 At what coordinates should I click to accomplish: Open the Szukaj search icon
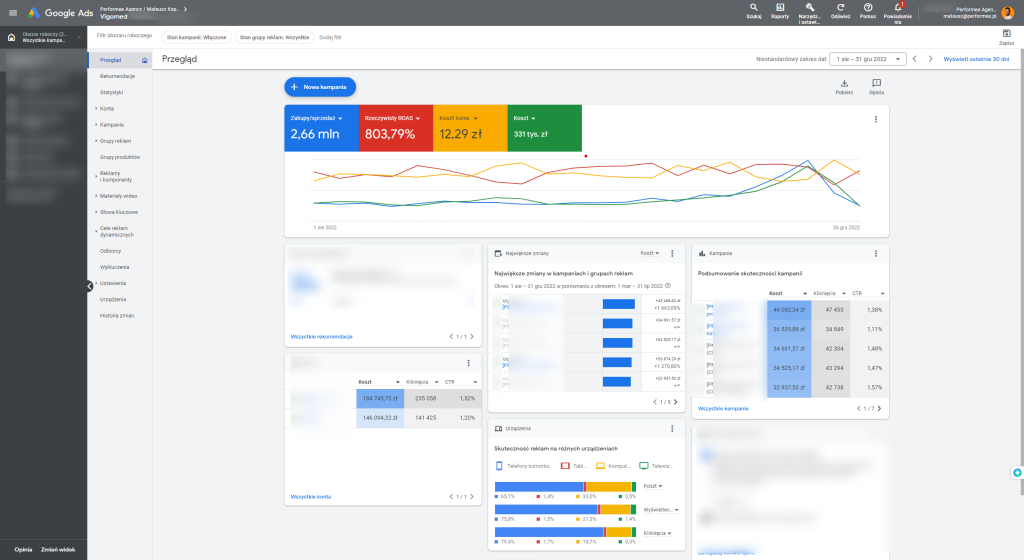[x=753, y=8]
